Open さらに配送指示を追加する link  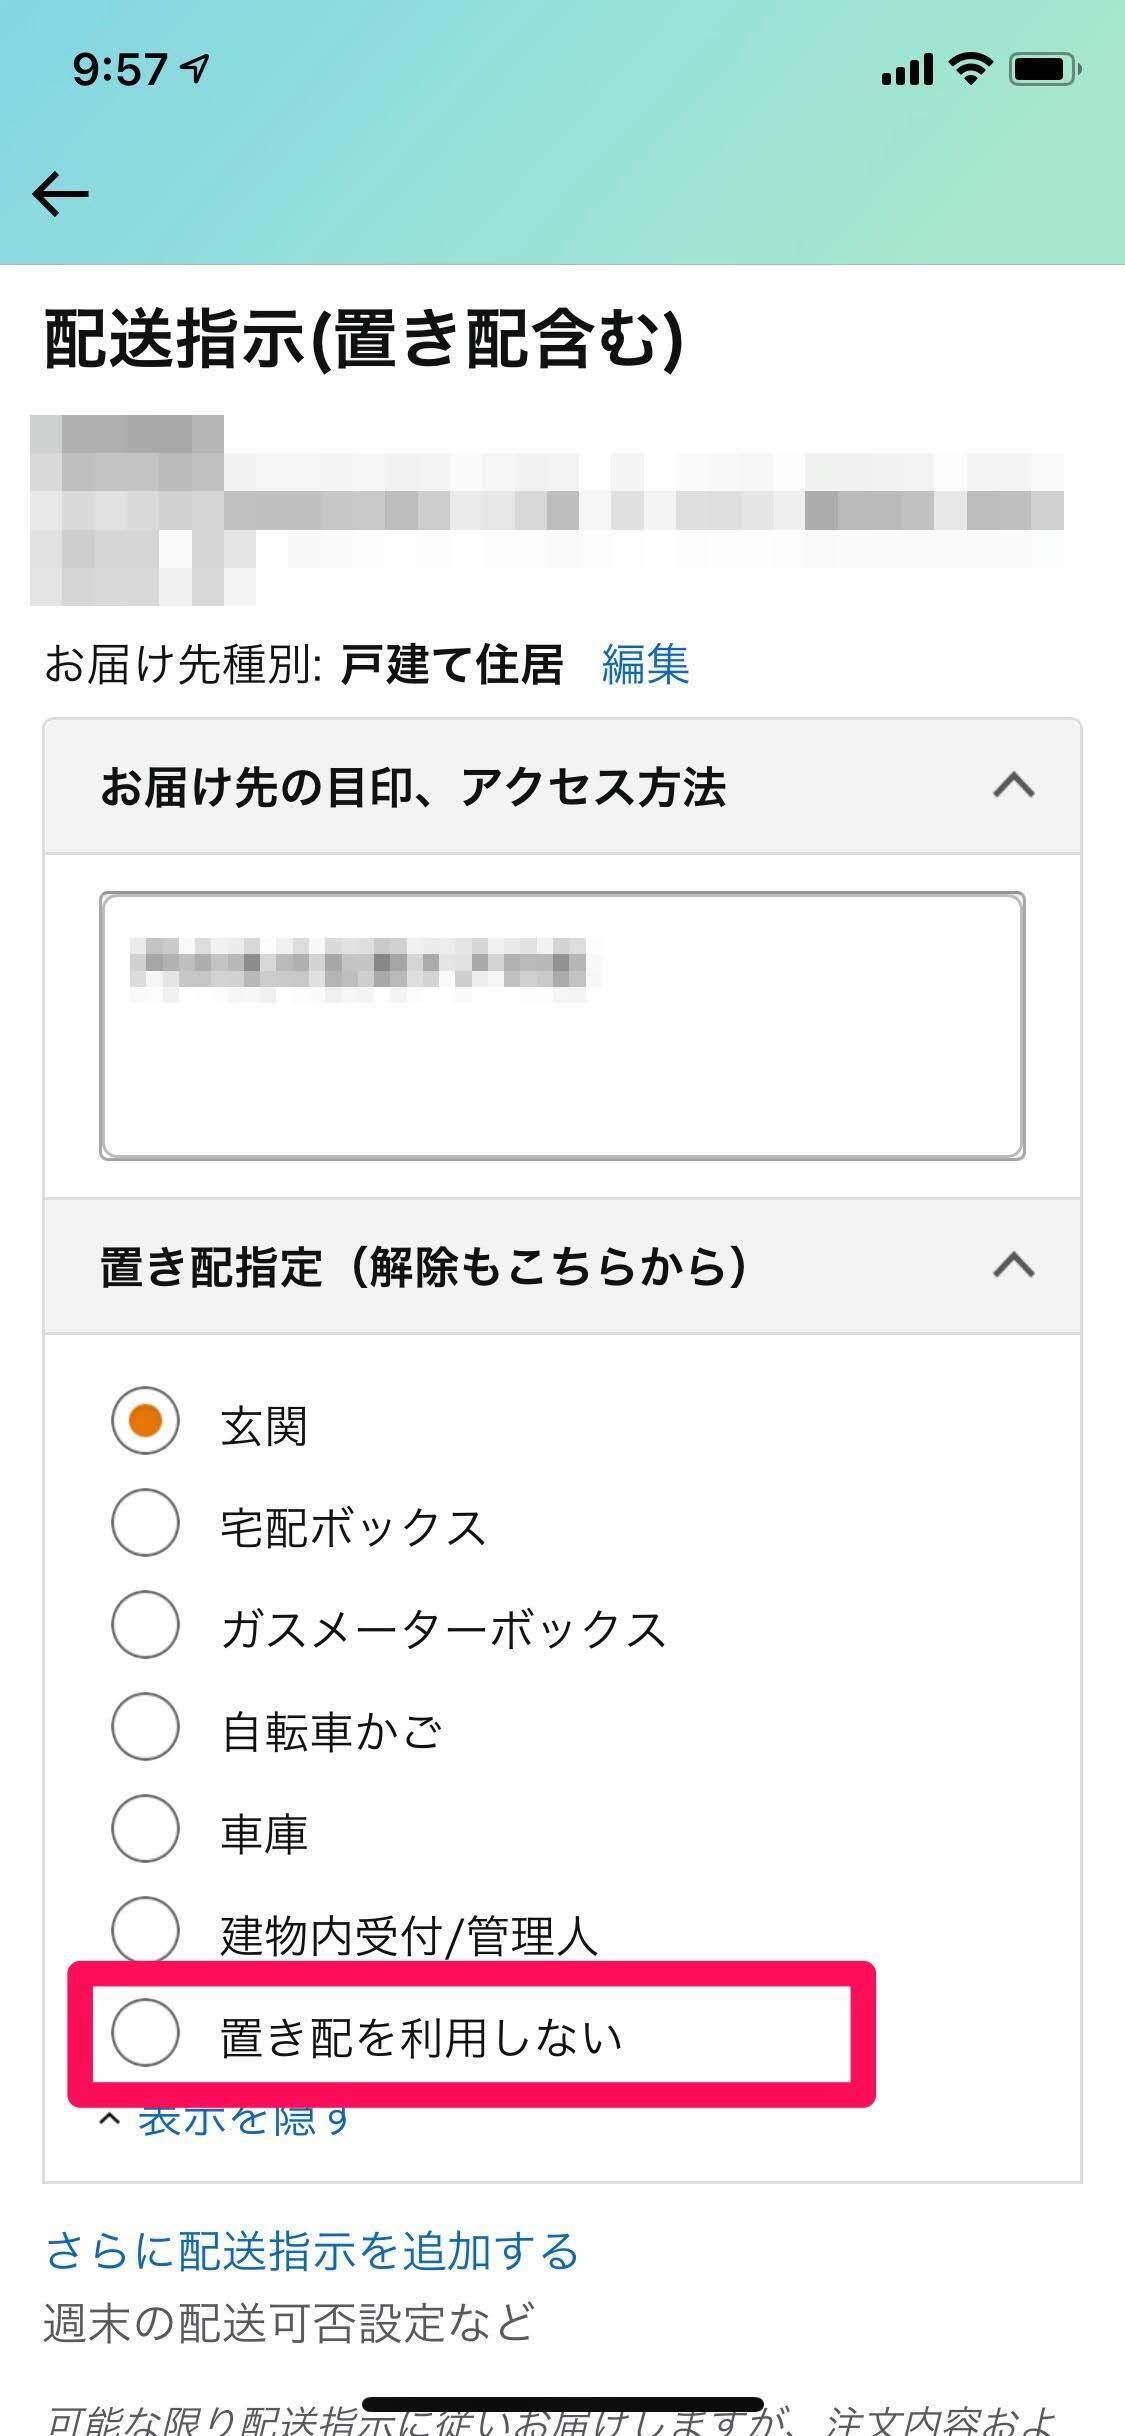[x=312, y=2251]
